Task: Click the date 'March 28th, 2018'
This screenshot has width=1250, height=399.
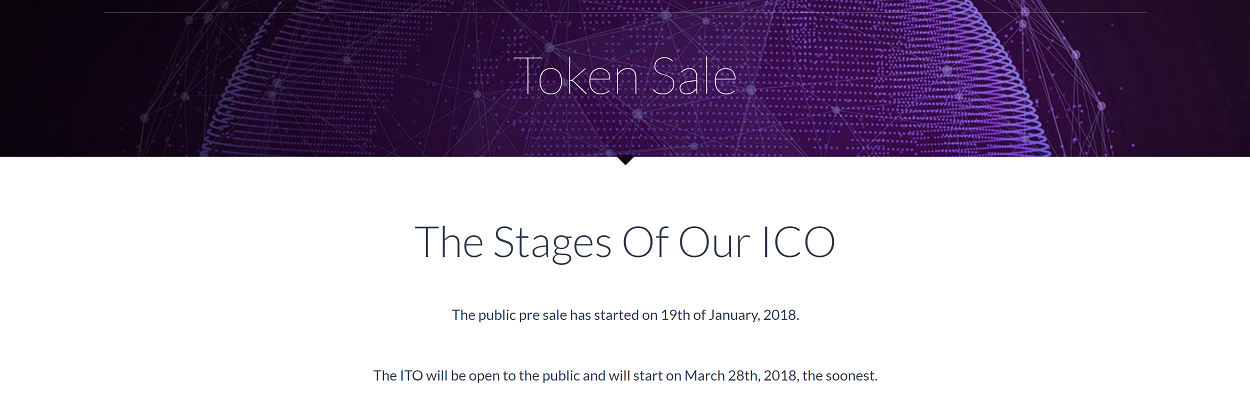Action: tap(739, 376)
